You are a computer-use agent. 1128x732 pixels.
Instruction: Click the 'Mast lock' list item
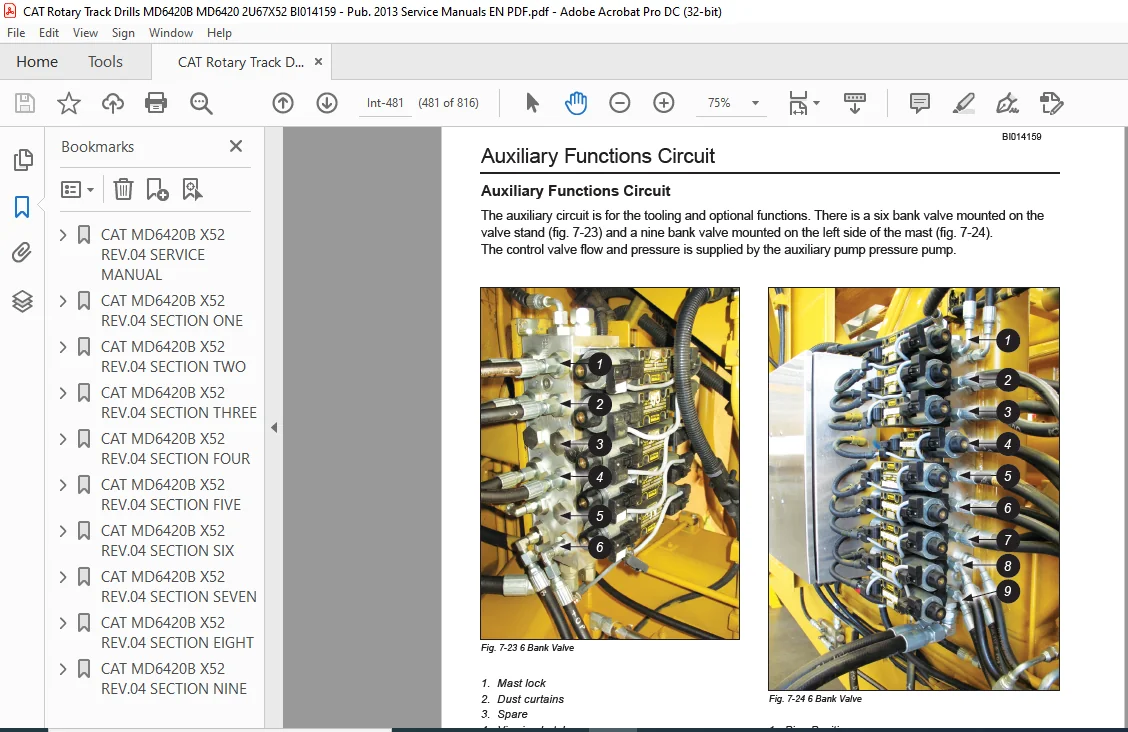[521, 683]
